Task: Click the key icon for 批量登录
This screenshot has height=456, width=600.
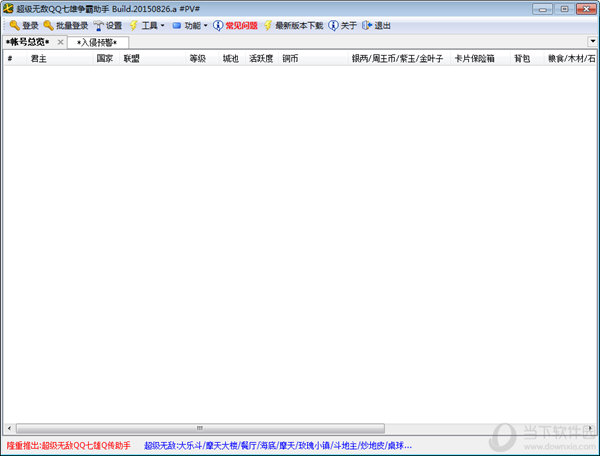Action: 48,26
